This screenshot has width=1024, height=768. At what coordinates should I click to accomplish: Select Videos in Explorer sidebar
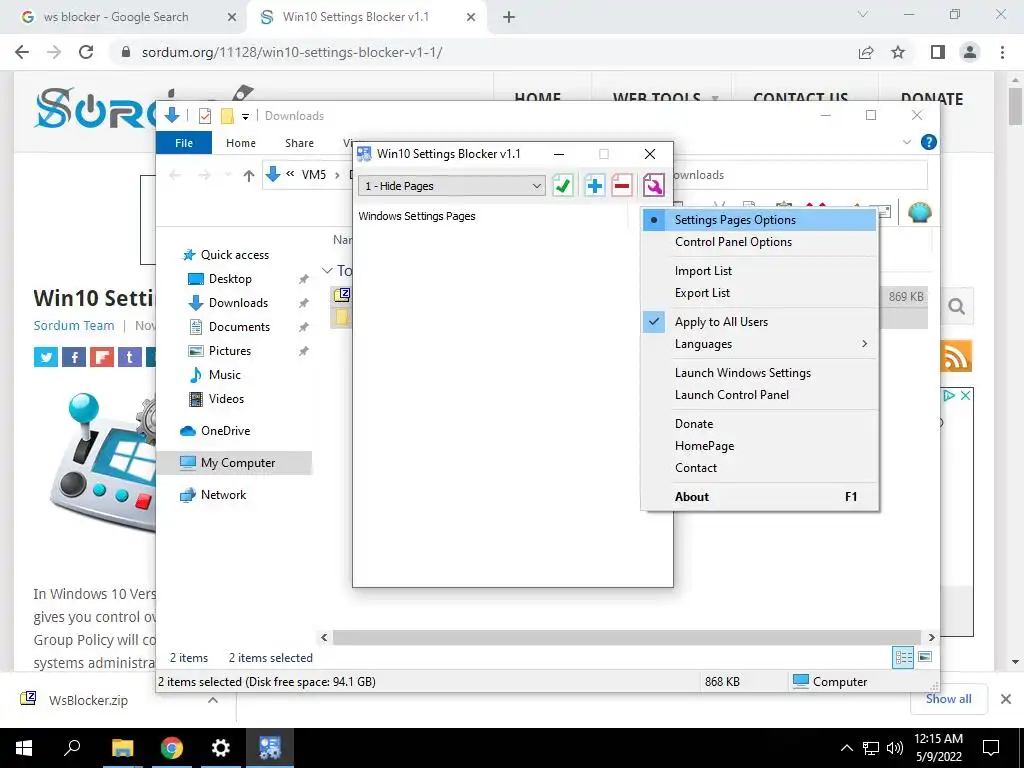[226, 398]
